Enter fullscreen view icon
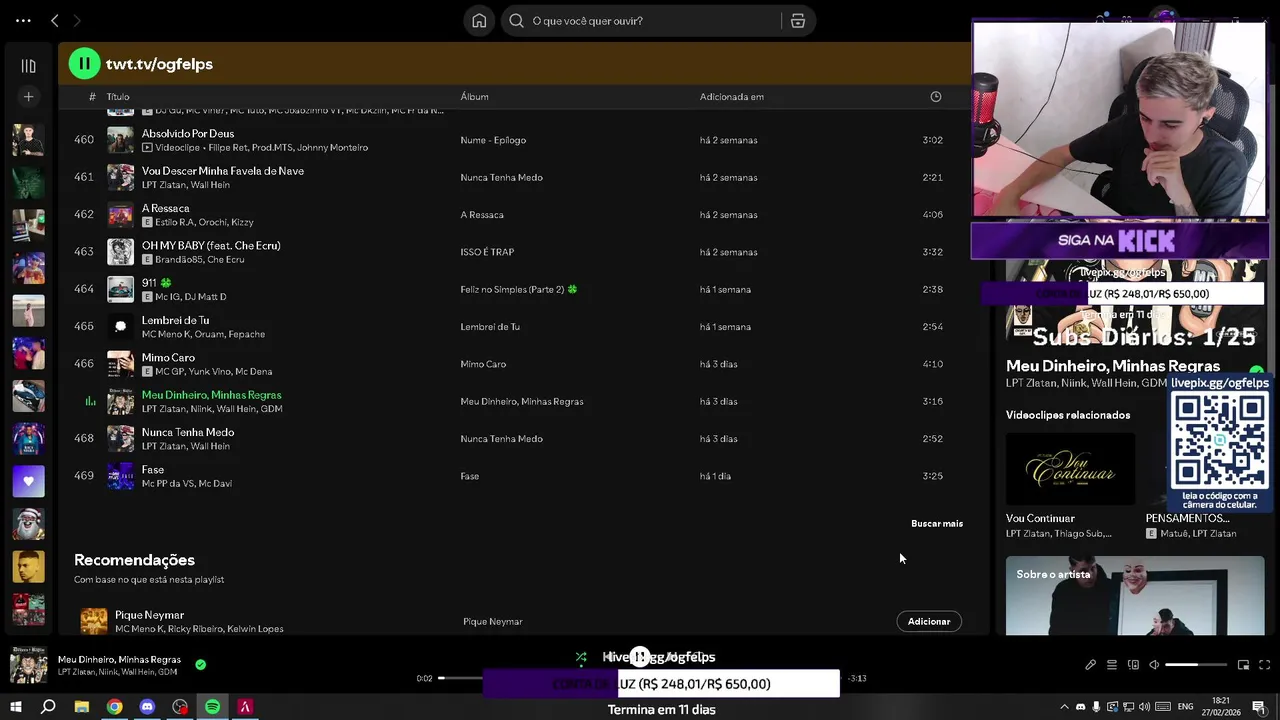This screenshot has height=720, width=1280. tap(1264, 665)
